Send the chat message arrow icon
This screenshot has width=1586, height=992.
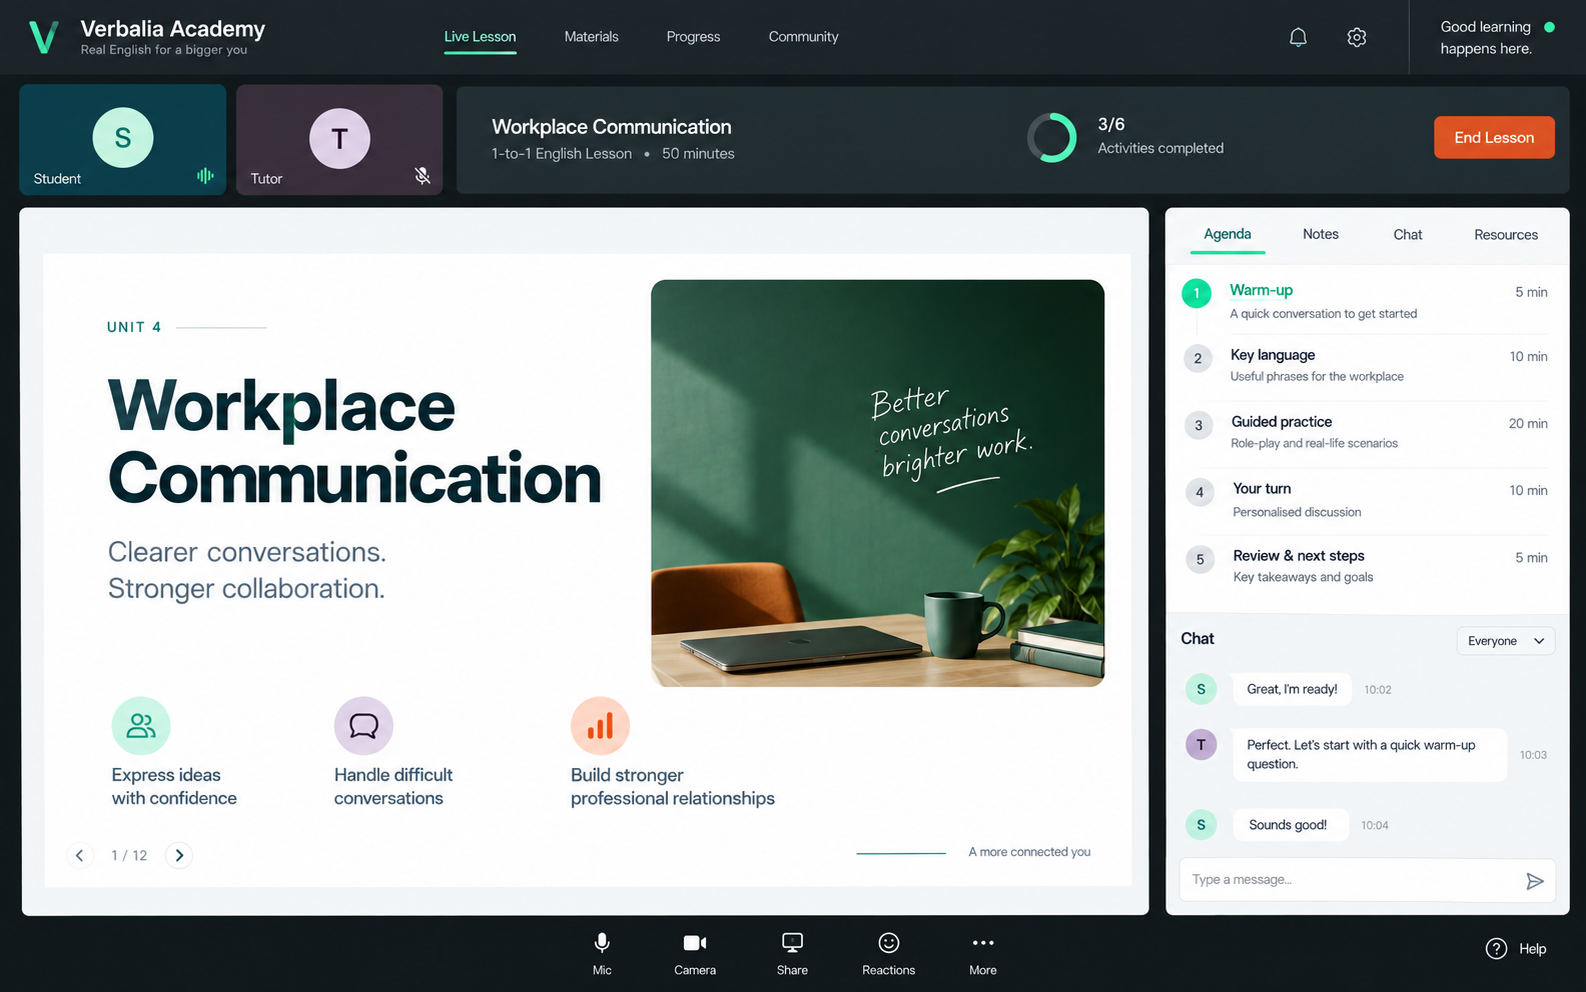(x=1534, y=881)
